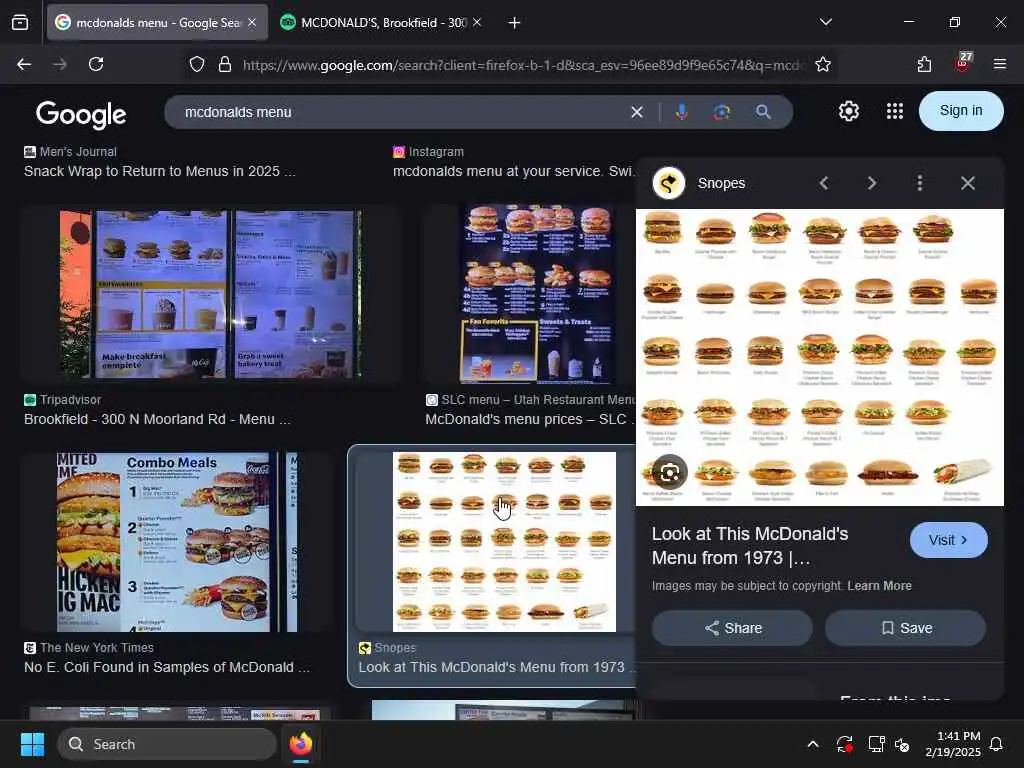Viewport: 1024px width, 768px height.
Task: Search by image with Google Lens
Action: pos(722,112)
